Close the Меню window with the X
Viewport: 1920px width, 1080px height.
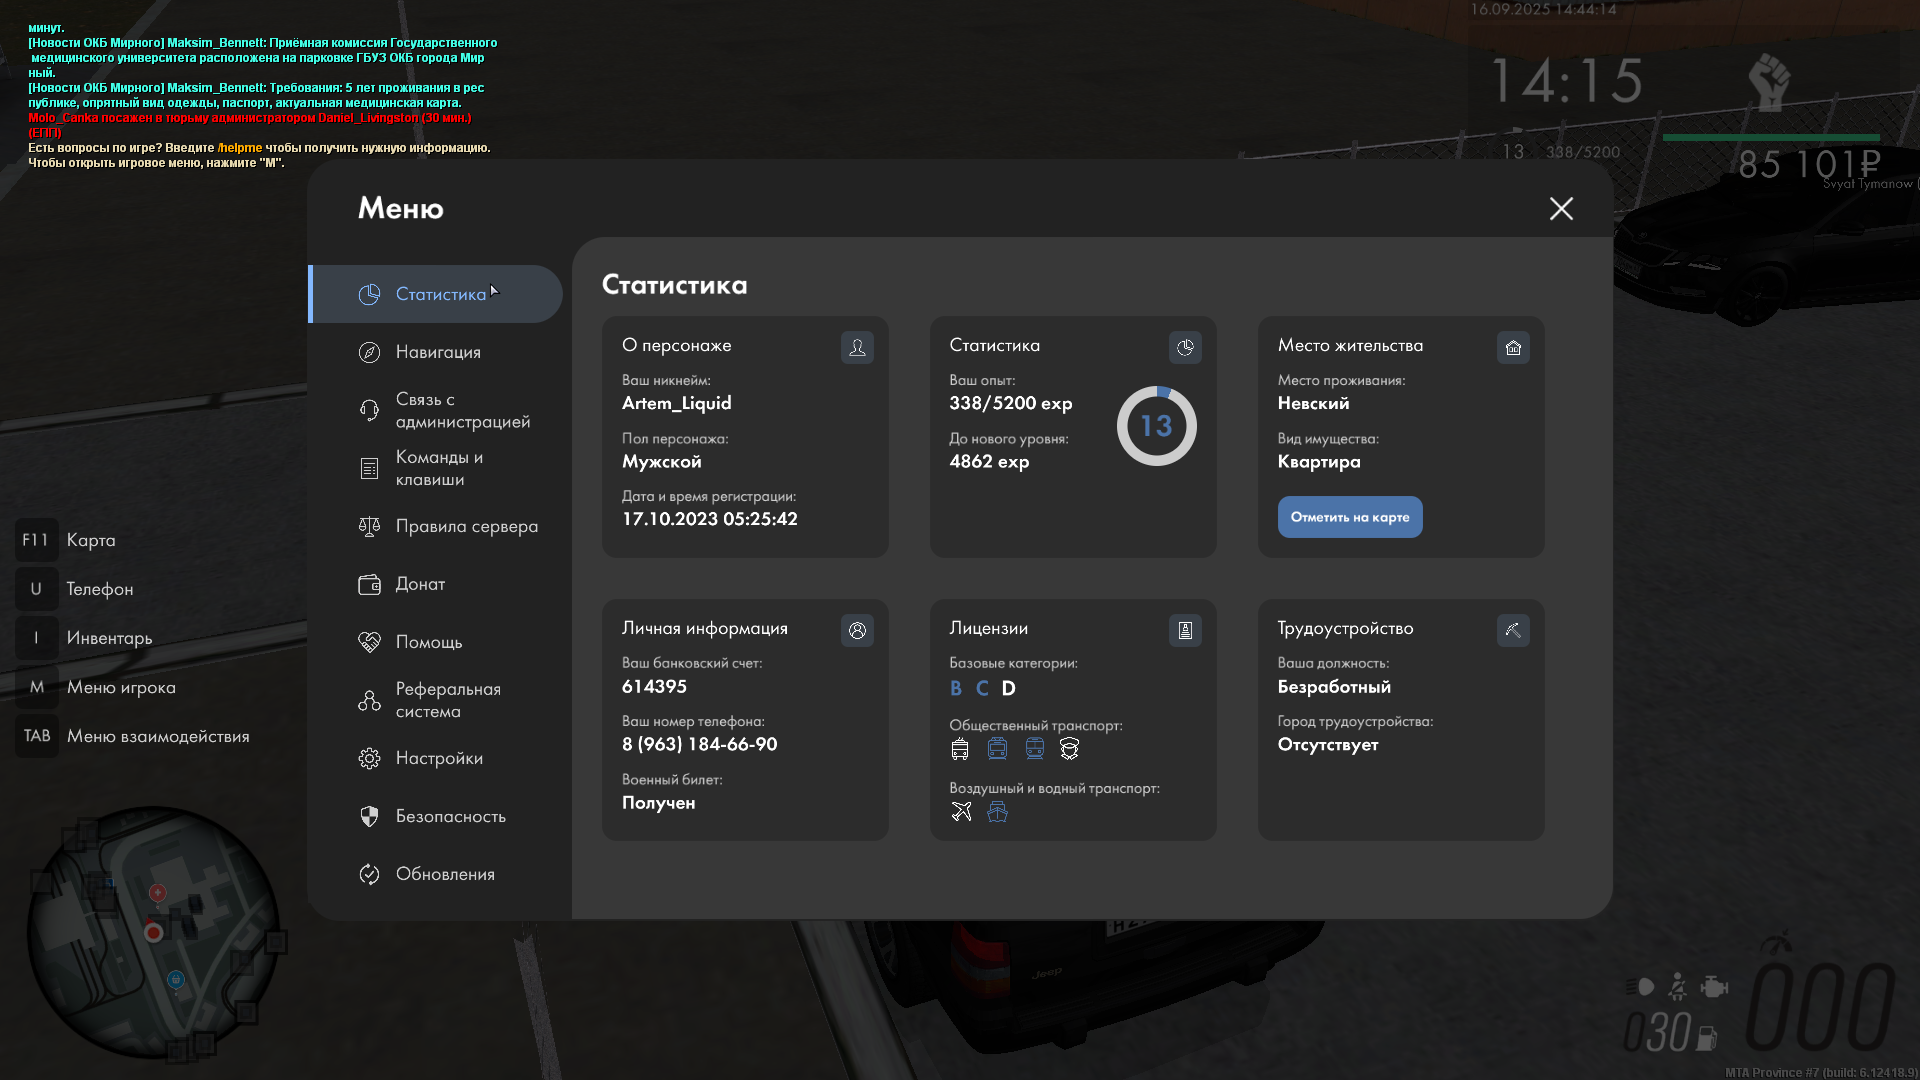click(x=1561, y=208)
